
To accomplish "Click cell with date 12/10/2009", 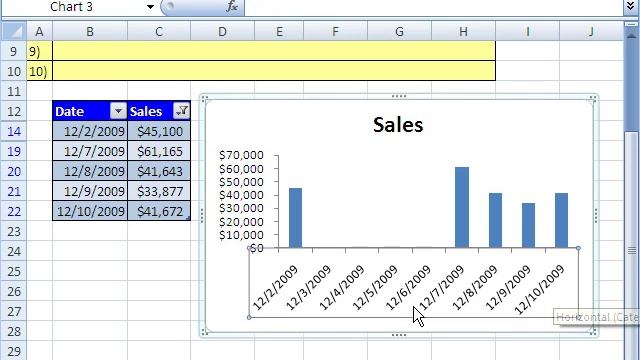I will click(90, 211).
